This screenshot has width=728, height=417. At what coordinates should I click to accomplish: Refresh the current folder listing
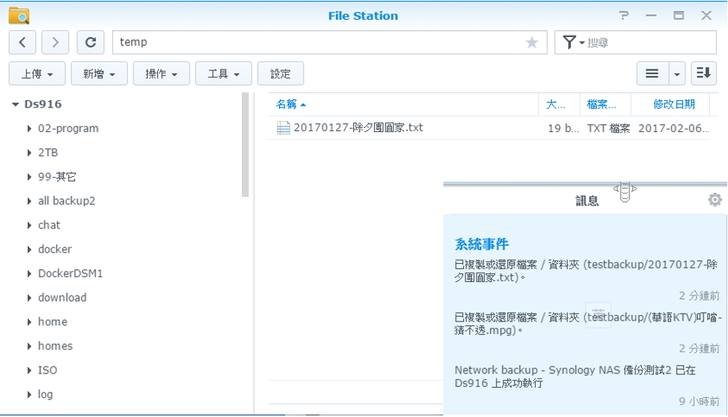pyautogui.click(x=90, y=42)
